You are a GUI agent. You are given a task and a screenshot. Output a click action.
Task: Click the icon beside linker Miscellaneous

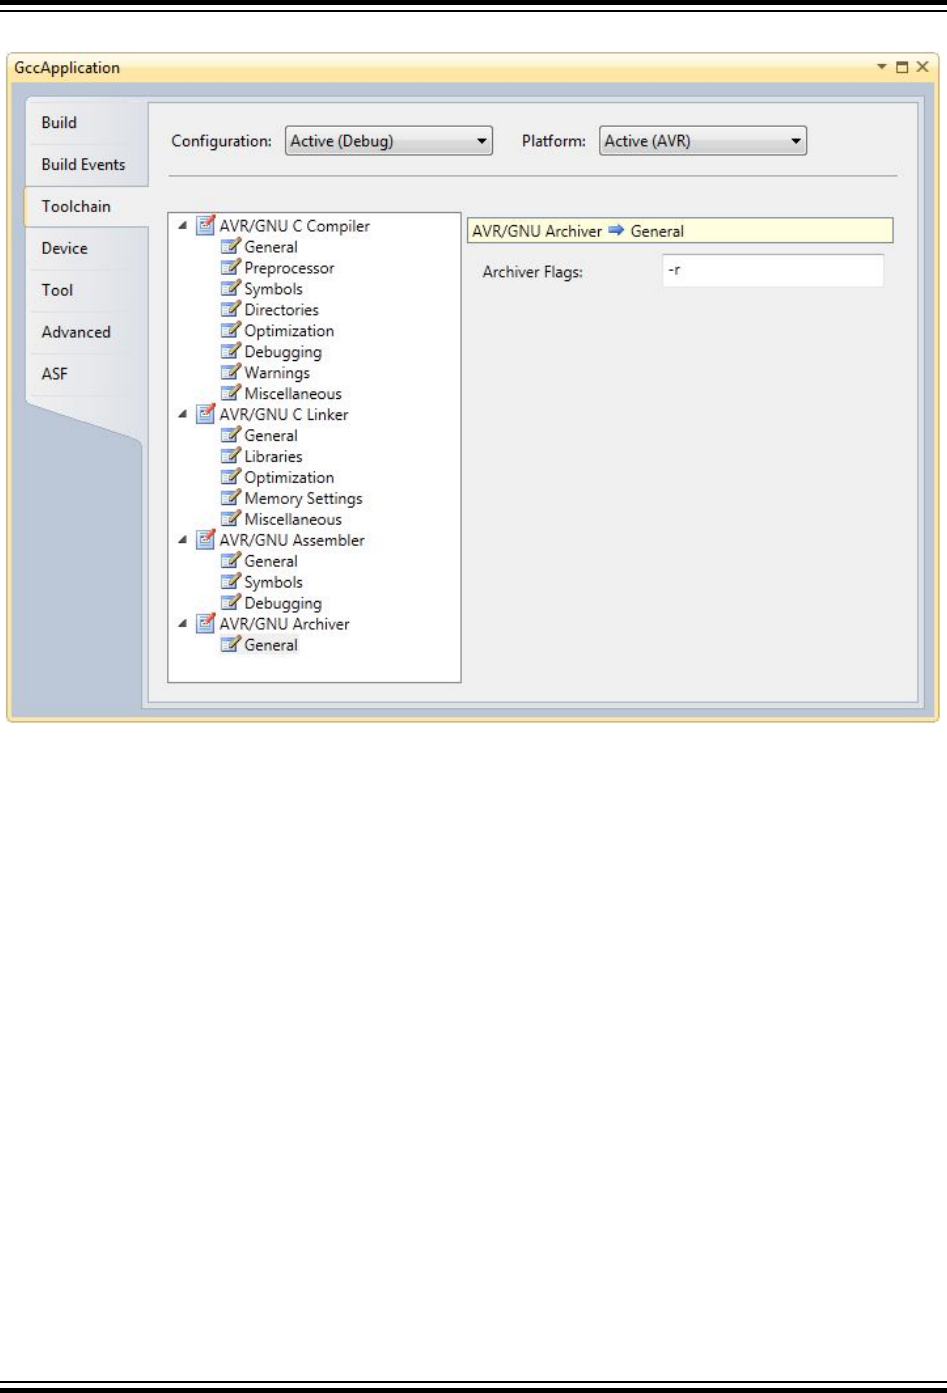tap(230, 519)
